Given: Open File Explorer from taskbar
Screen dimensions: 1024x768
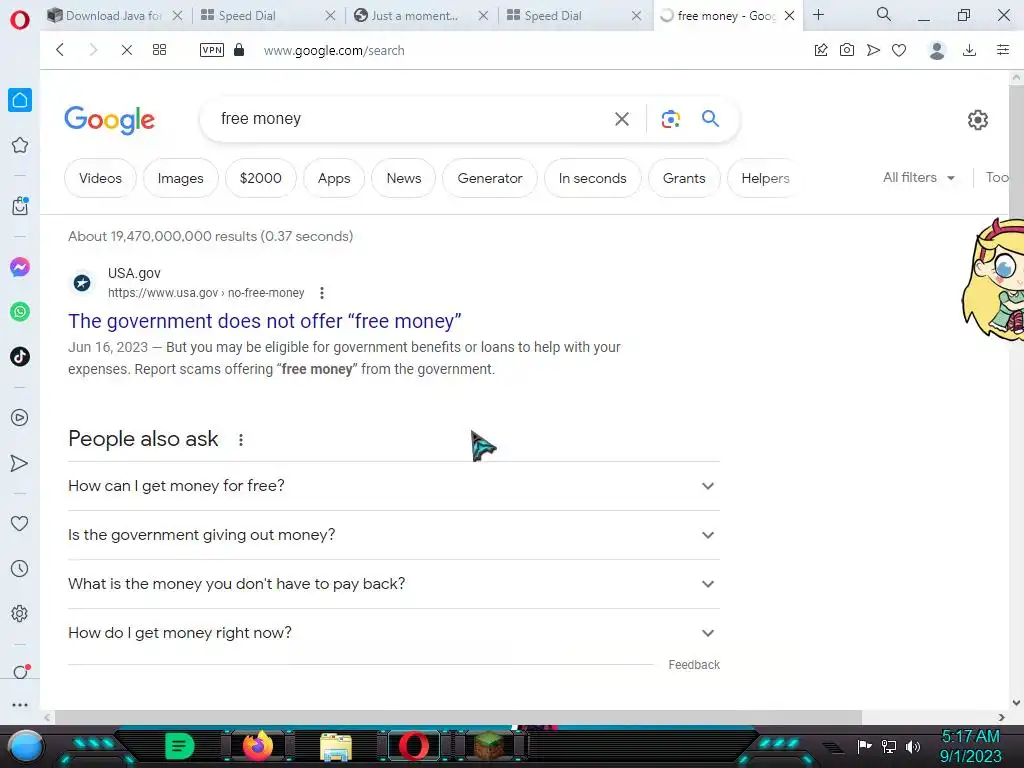Looking at the screenshot, I should (336, 746).
